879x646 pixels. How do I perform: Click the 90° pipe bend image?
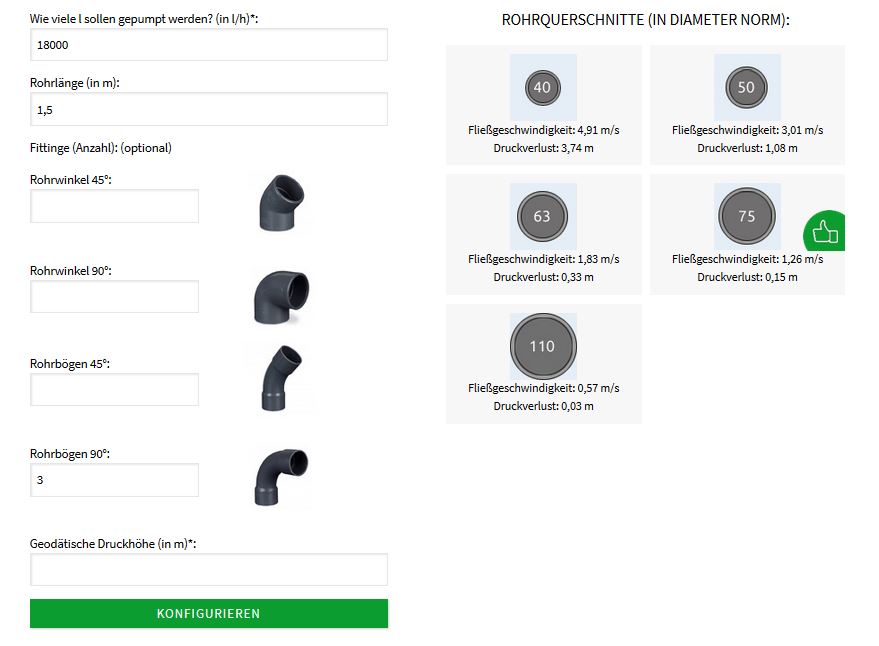point(280,476)
